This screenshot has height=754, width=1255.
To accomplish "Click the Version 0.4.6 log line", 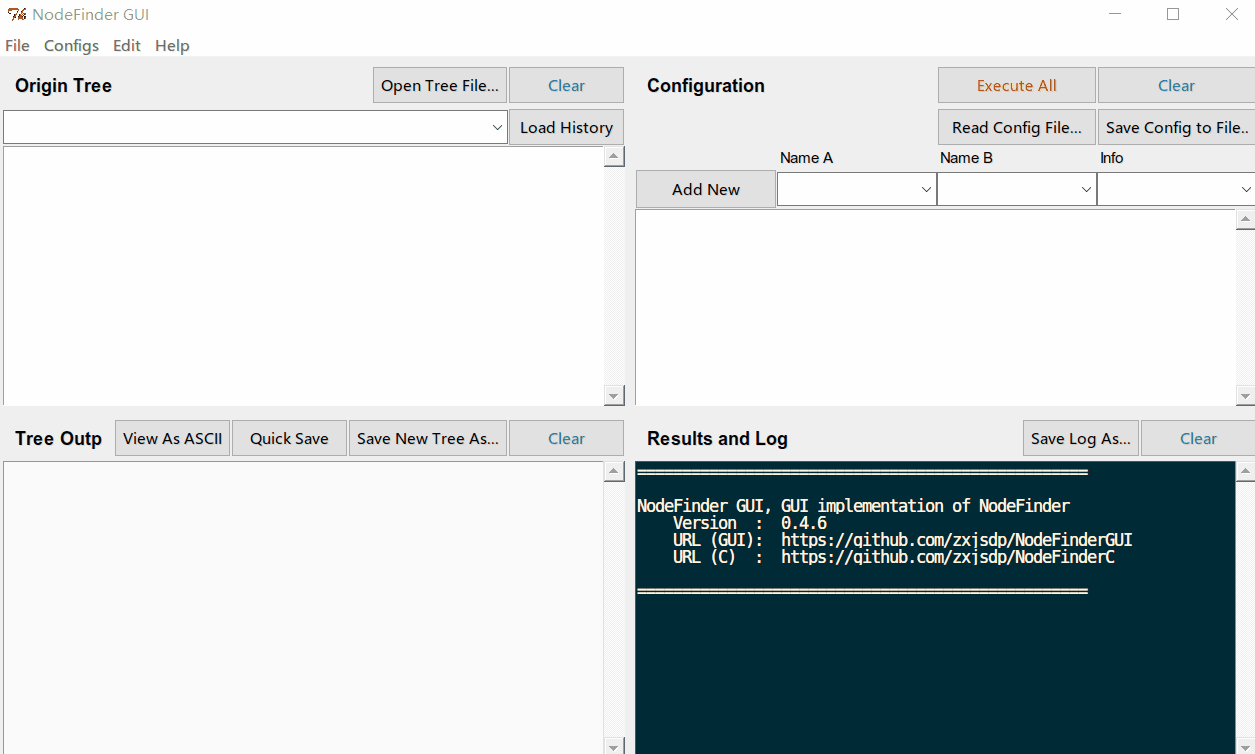I will pos(750,523).
